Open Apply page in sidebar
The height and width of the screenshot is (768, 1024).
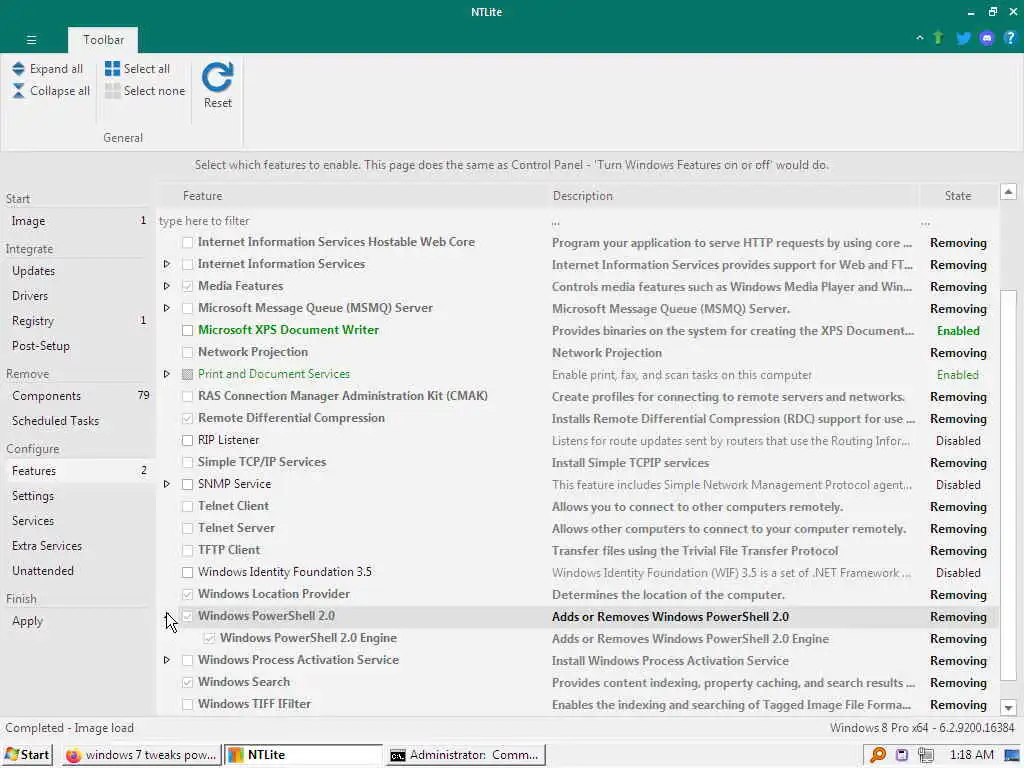[78, 621]
